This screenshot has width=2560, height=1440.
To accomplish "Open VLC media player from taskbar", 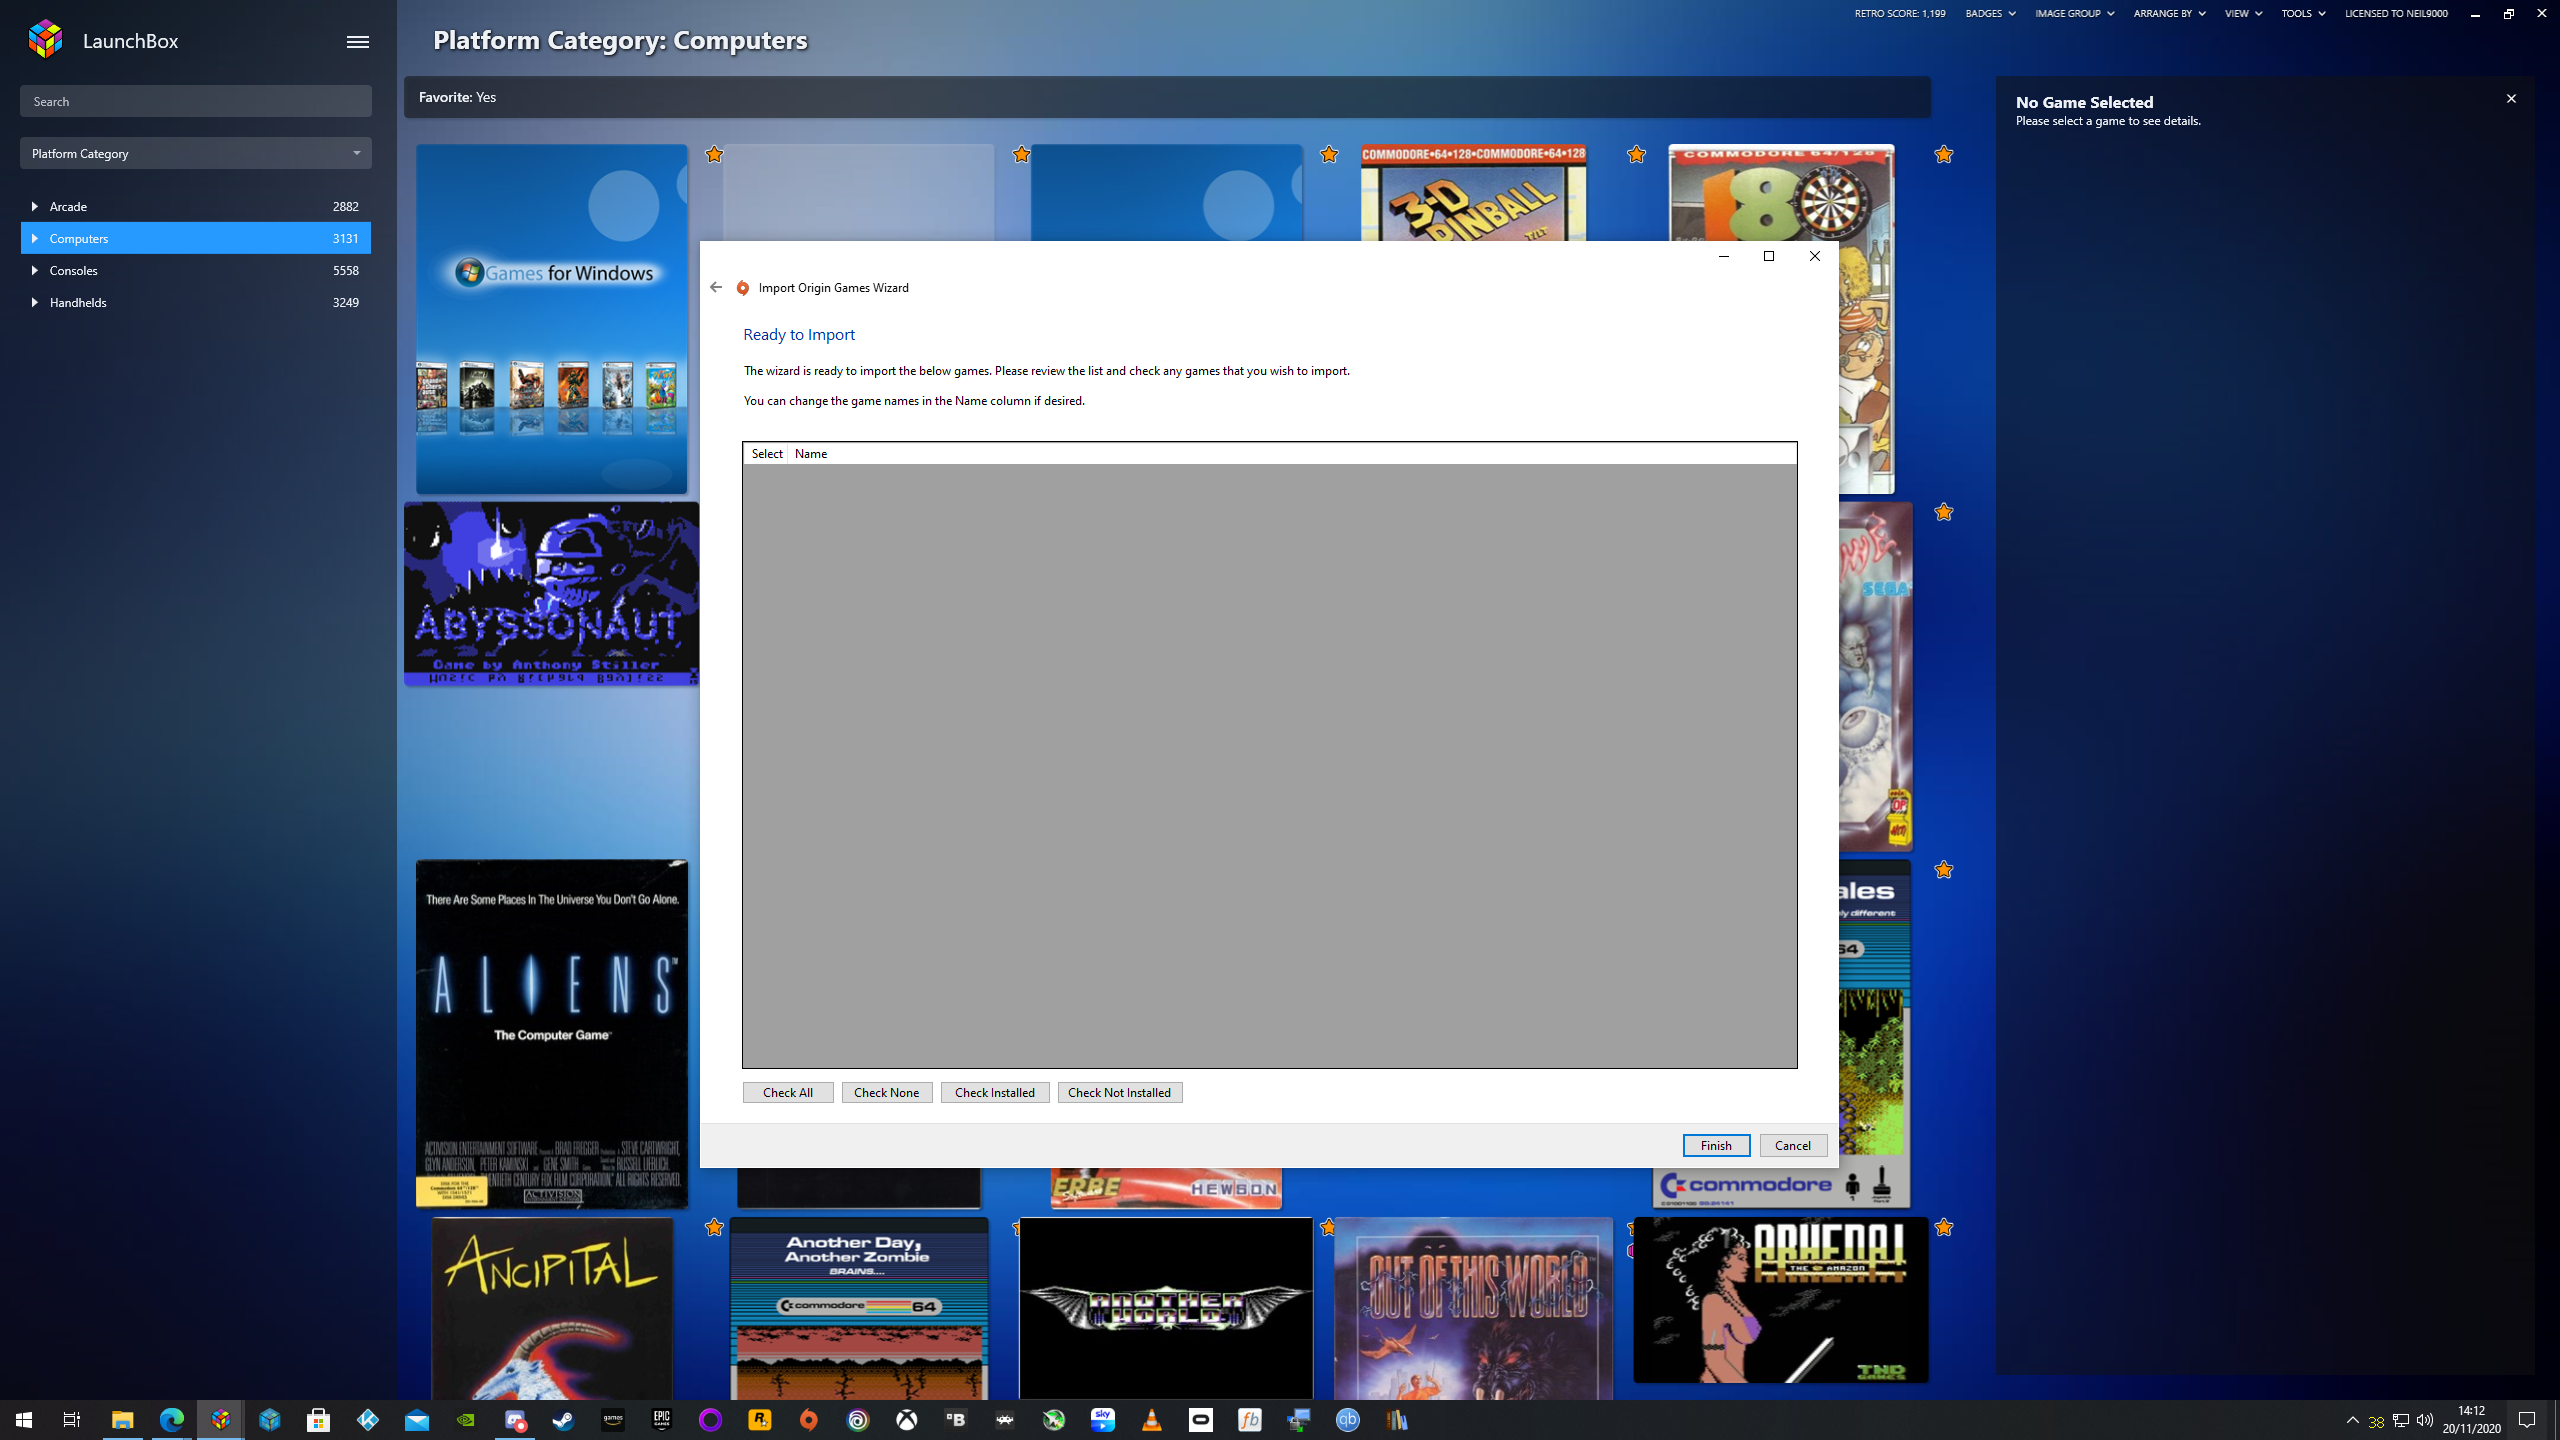I will tap(1152, 1420).
